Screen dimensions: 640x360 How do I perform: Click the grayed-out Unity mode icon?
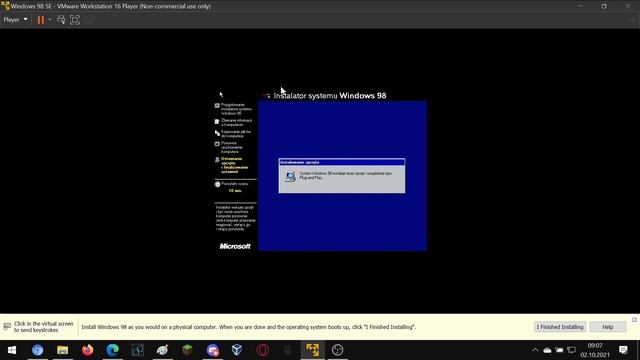[x=89, y=20]
